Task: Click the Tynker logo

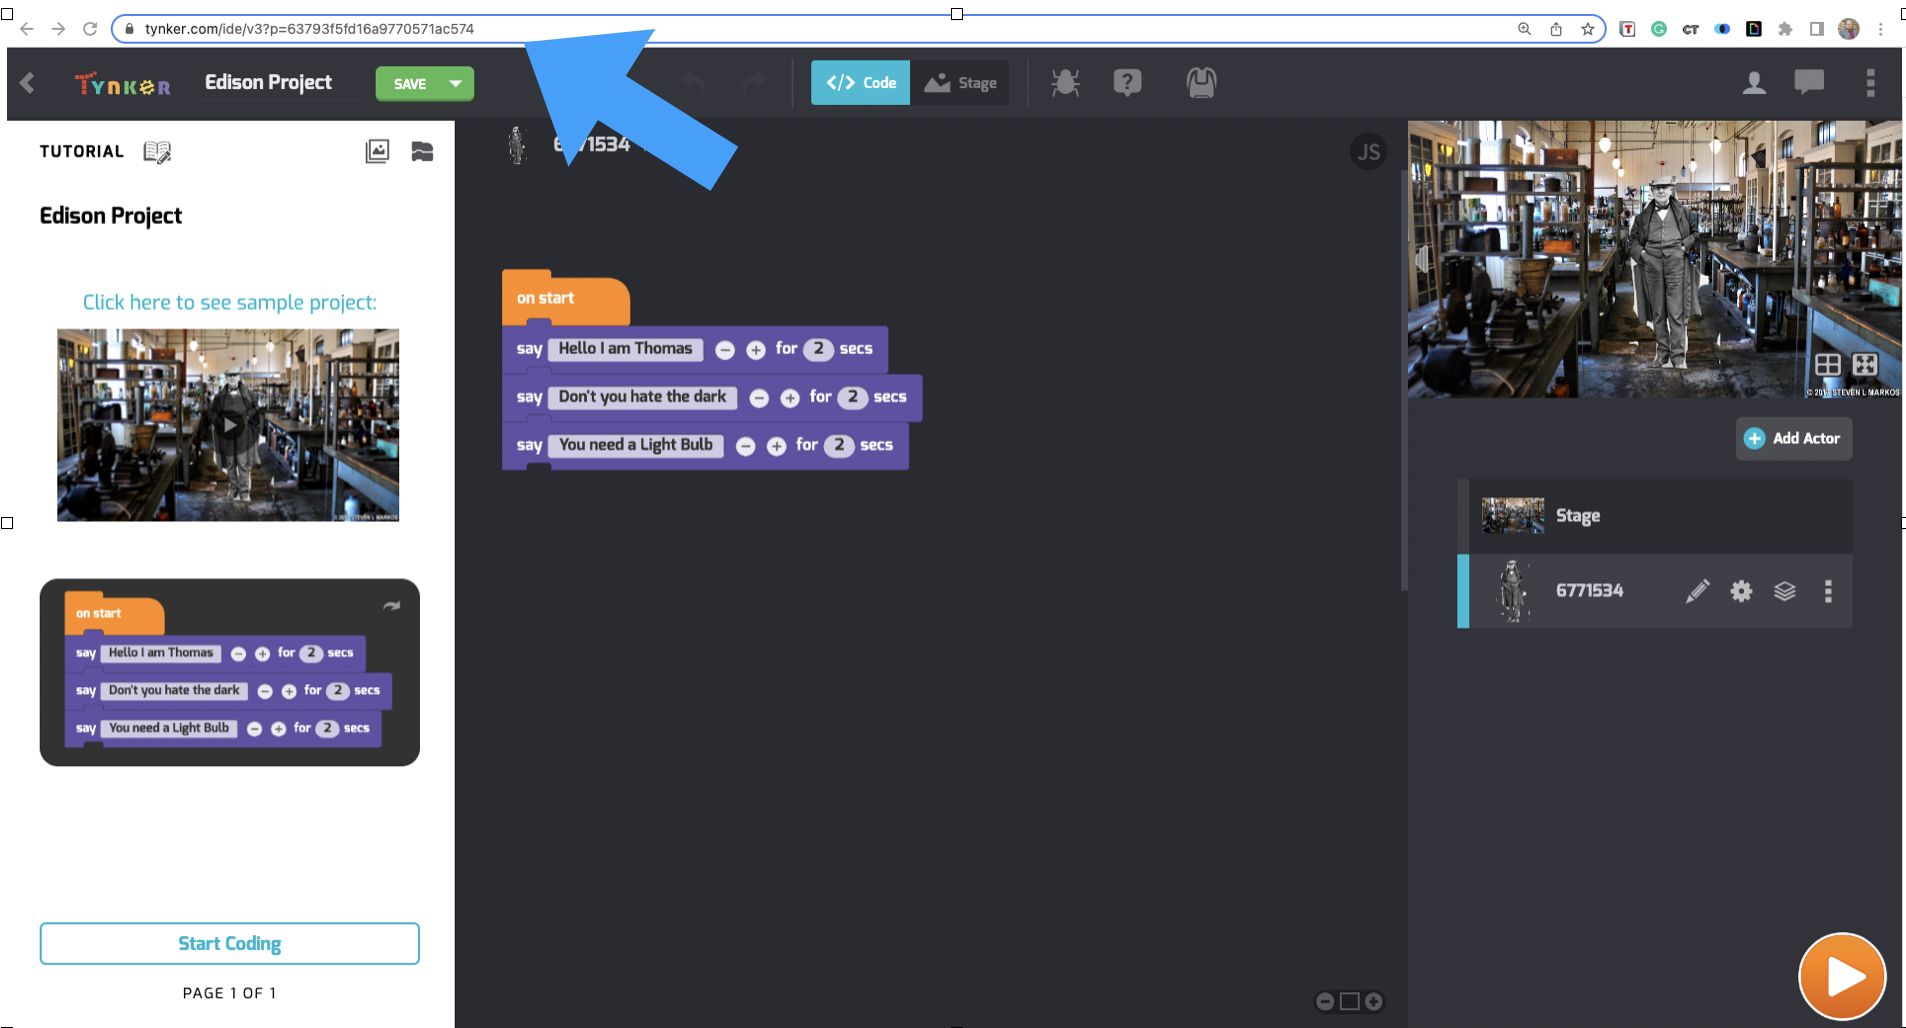Action: [x=123, y=85]
